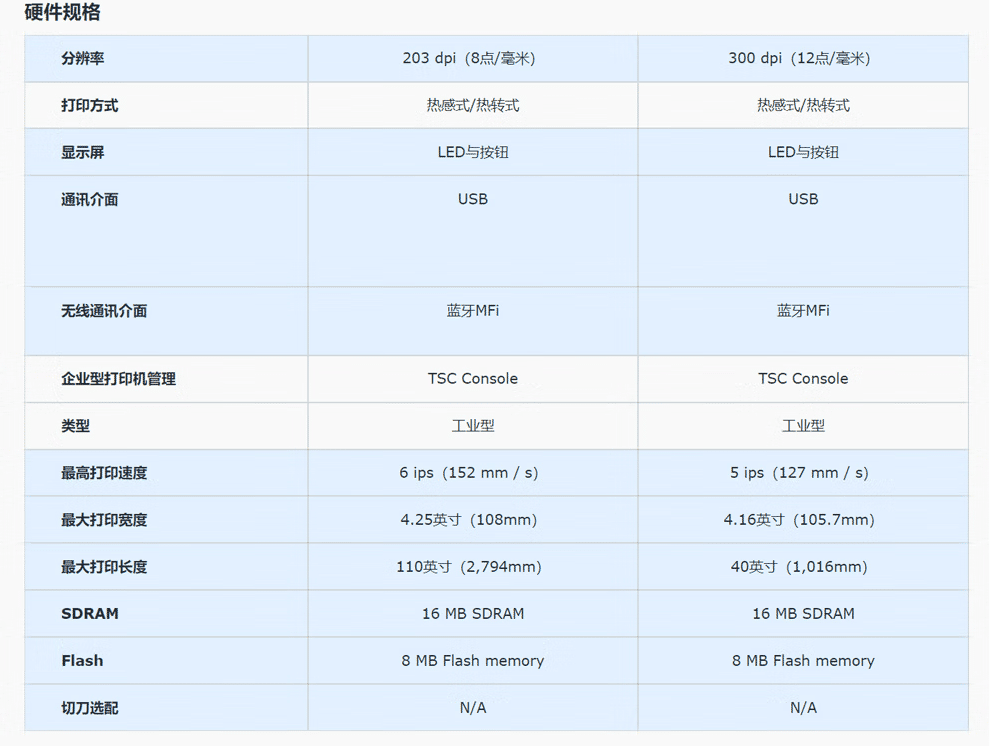
Task: Click the 显示屏 row label
Action: click(x=82, y=153)
